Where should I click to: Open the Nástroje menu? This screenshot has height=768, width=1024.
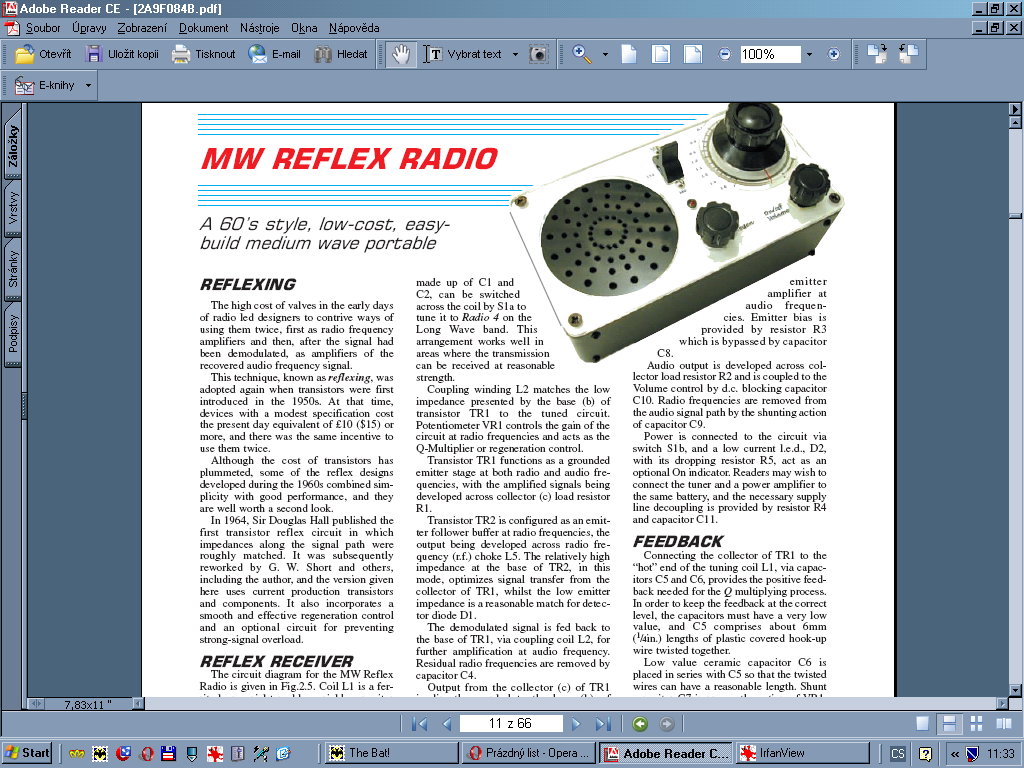pos(259,28)
